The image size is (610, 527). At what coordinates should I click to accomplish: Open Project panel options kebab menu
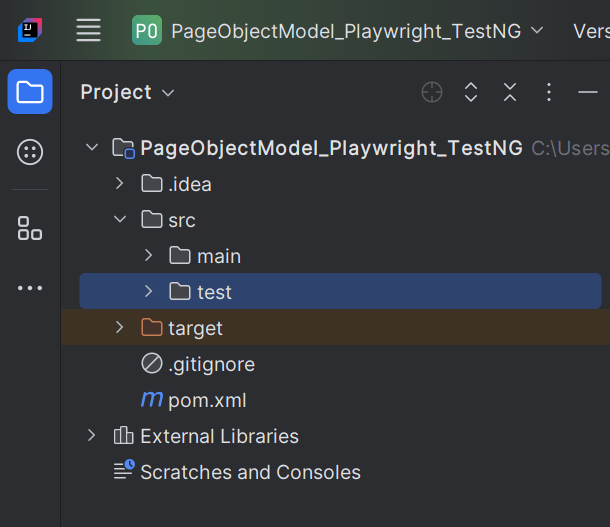548,92
